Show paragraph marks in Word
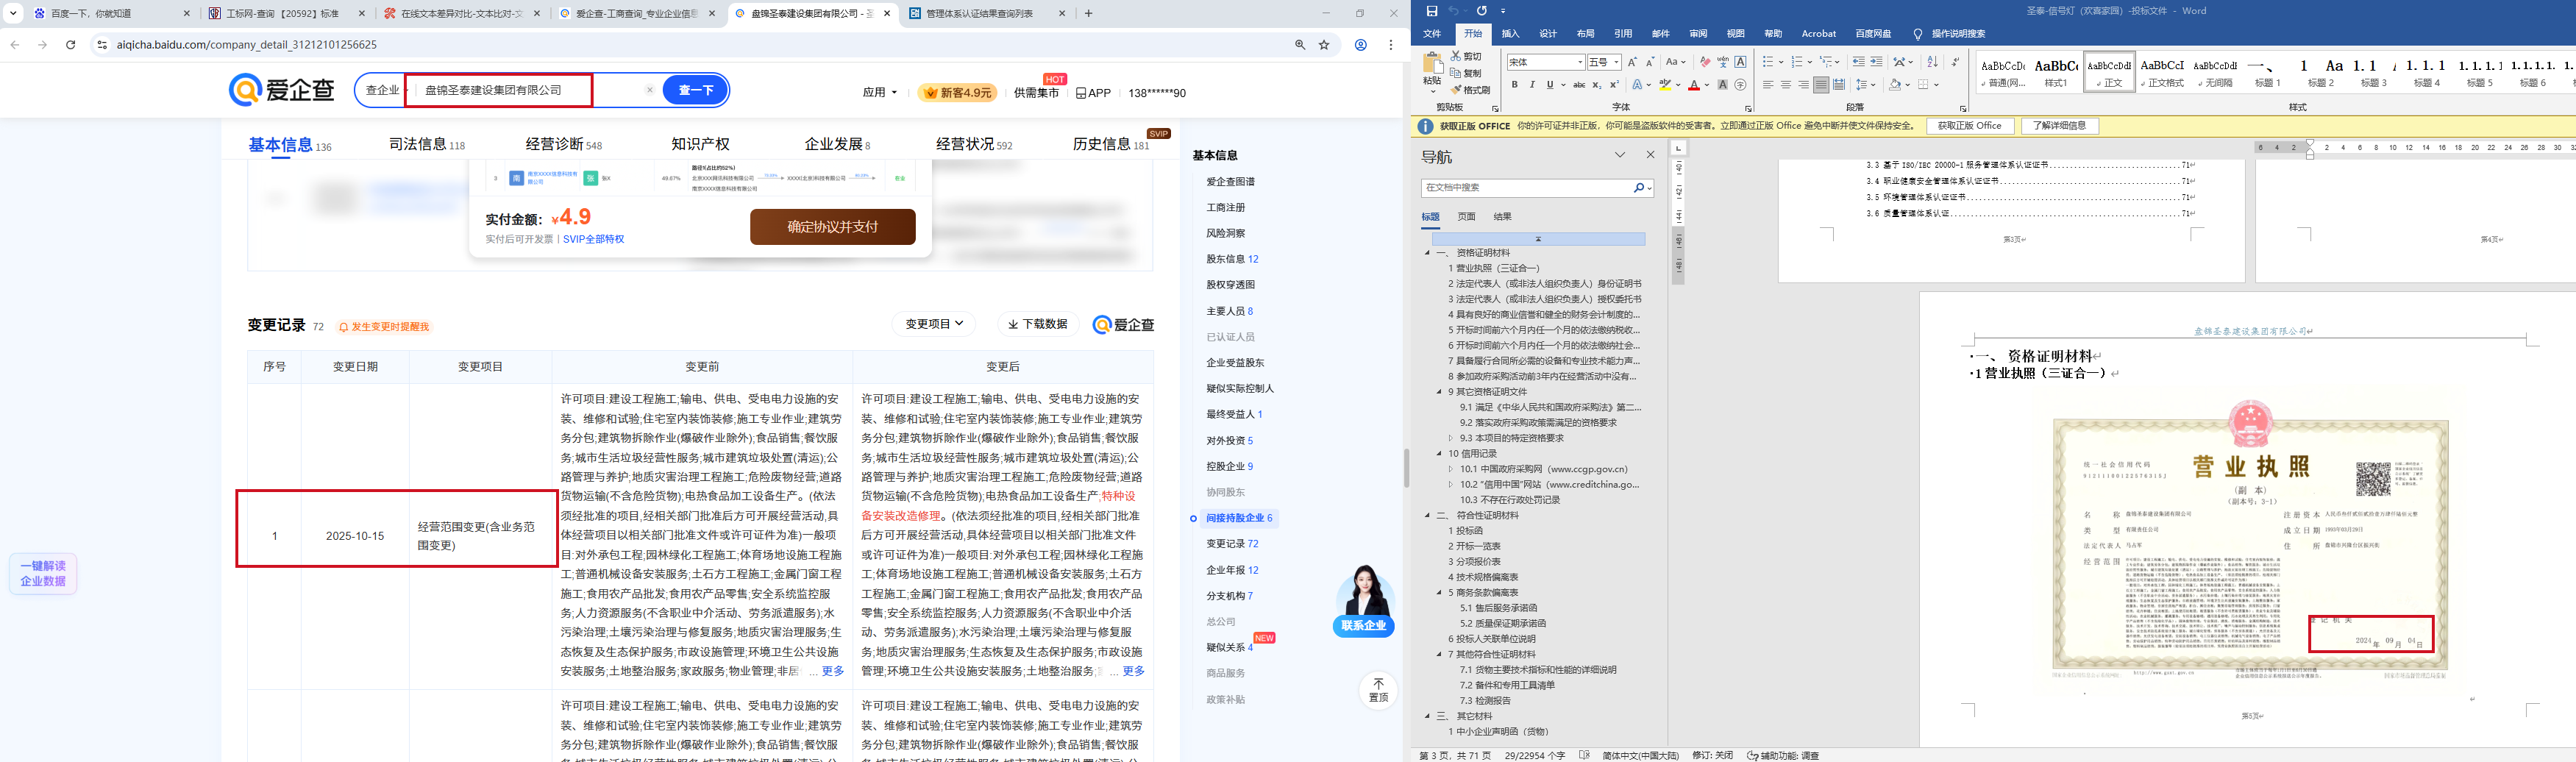The image size is (2576, 762). tap(1955, 62)
